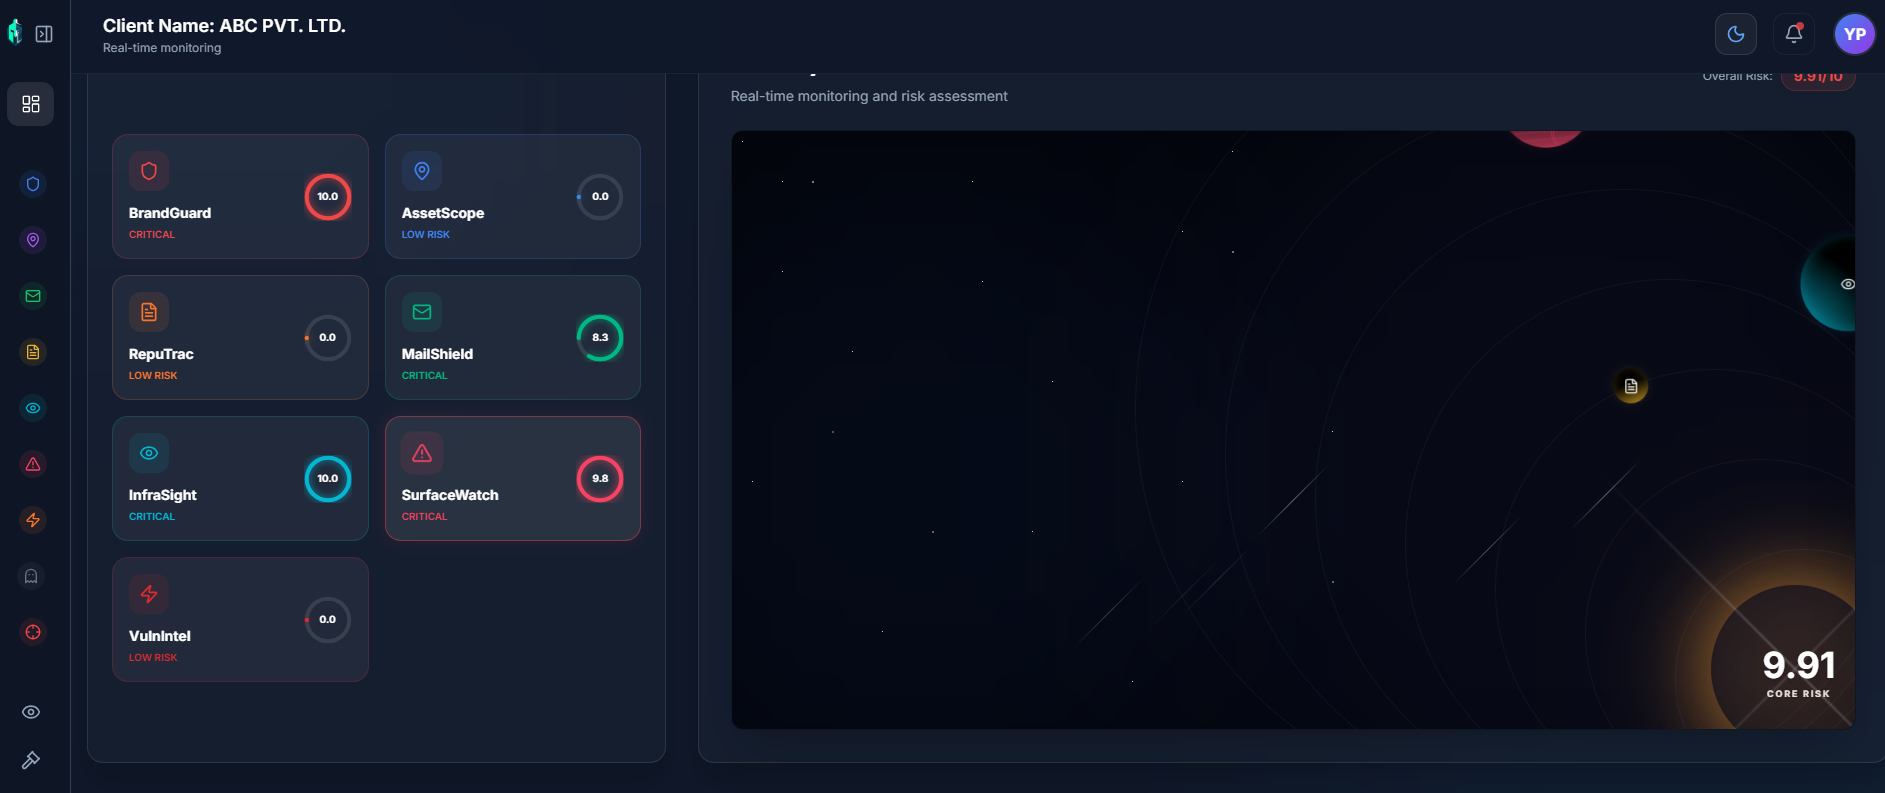This screenshot has width=1885, height=793.
Task: Click the shield icon on BrandGuard card
Action: 149,171
